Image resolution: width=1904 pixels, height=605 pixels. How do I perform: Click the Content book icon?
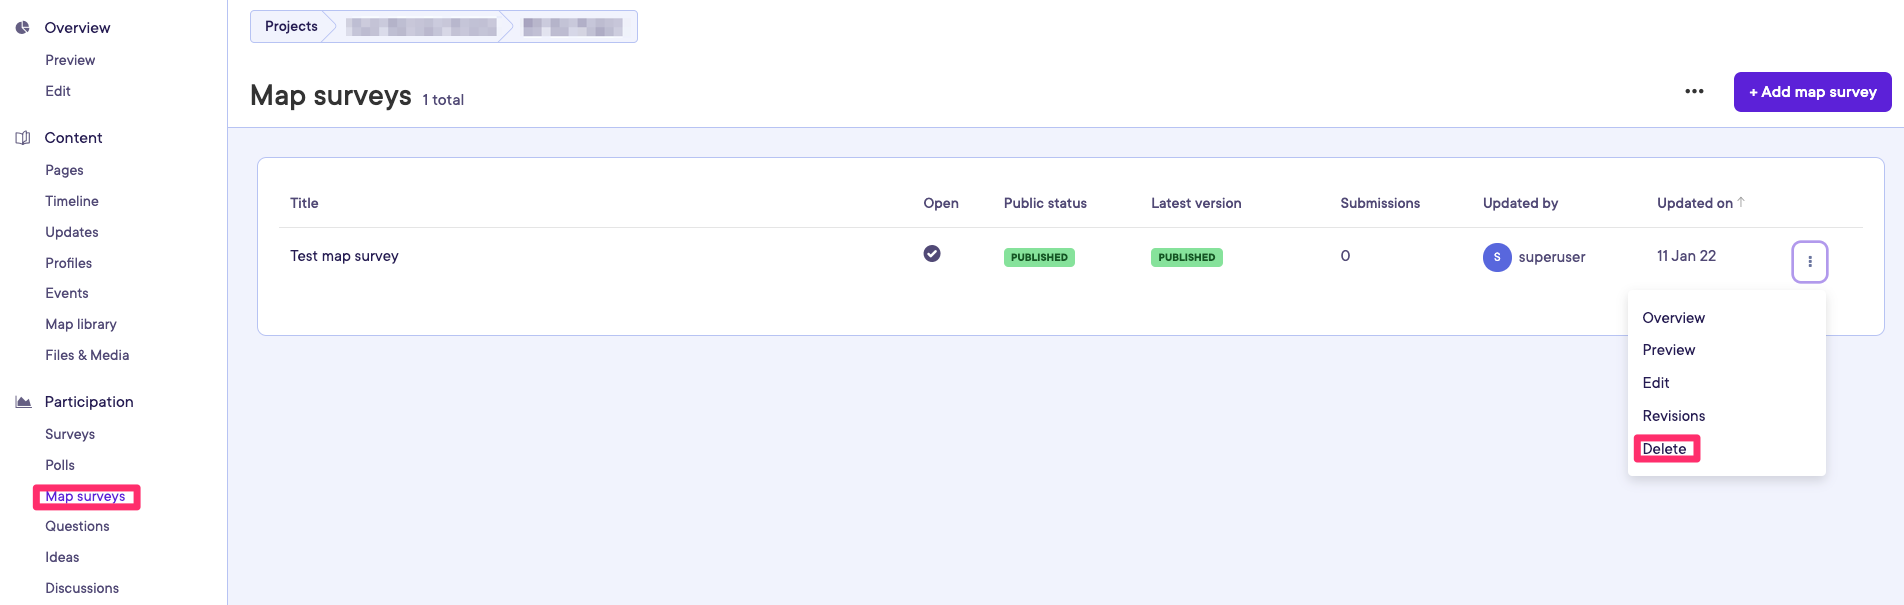pos(22,138)
